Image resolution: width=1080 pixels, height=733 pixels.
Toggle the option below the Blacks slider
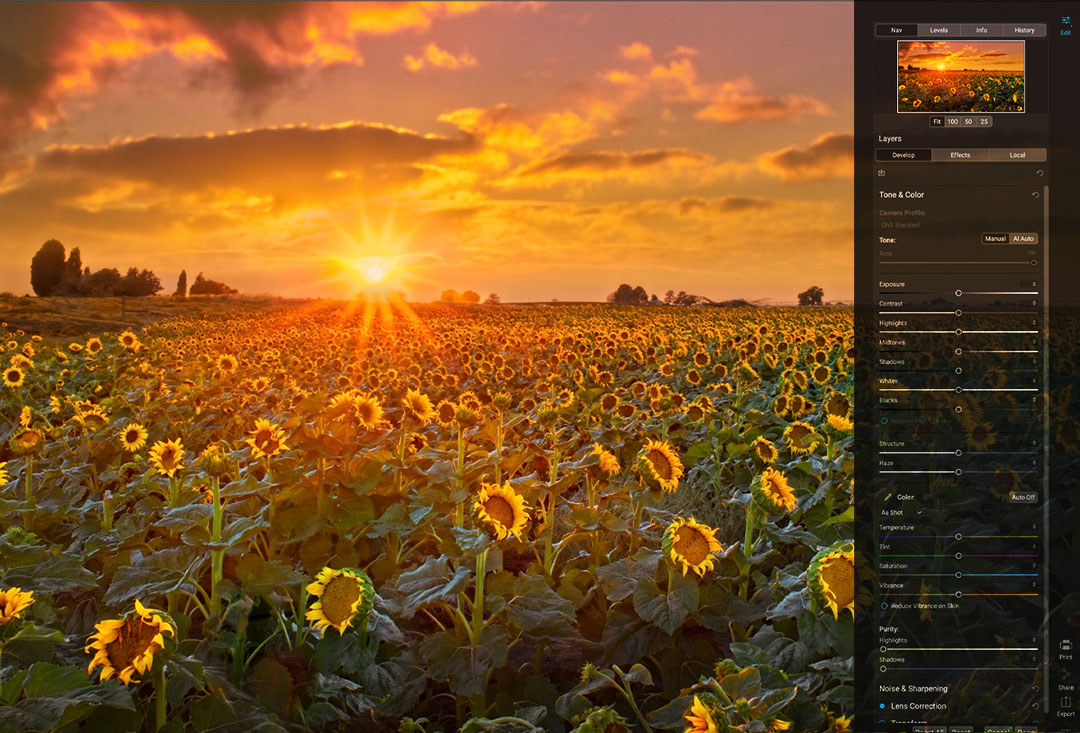coord(884,420)
